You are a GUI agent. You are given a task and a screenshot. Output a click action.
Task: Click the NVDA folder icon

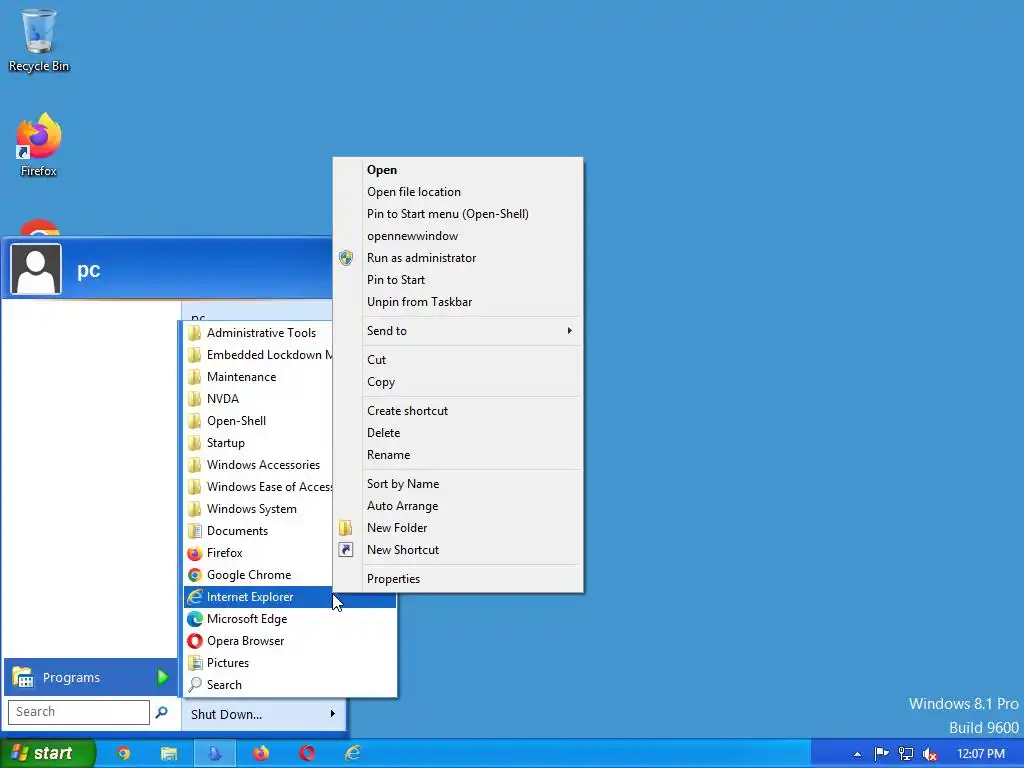point(195,399)
